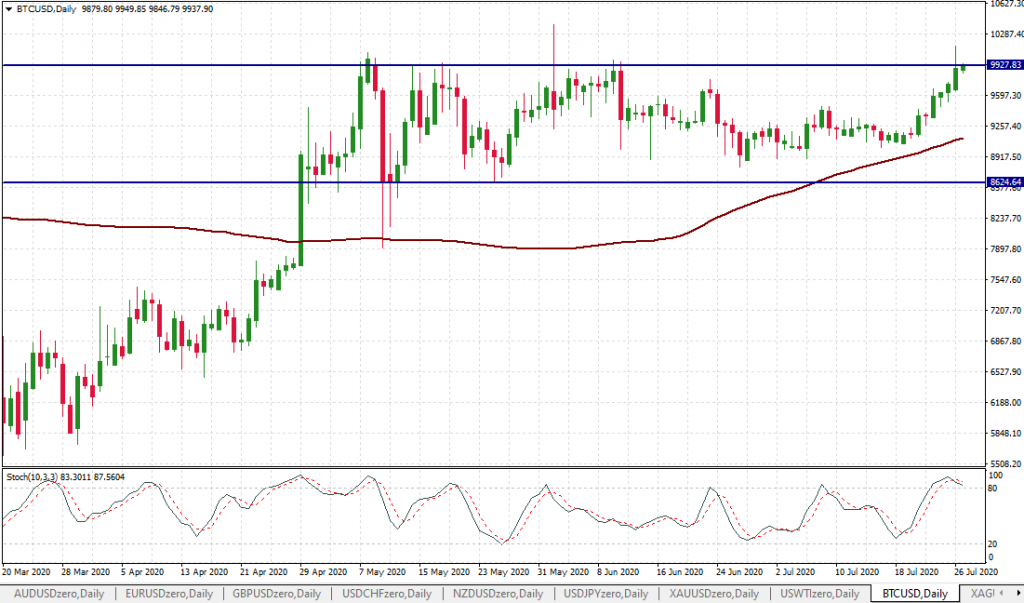This screenshot has width=1024, height=603.
Task: Click the active BTCUSD,Daily tab
Action: point(910,594)
